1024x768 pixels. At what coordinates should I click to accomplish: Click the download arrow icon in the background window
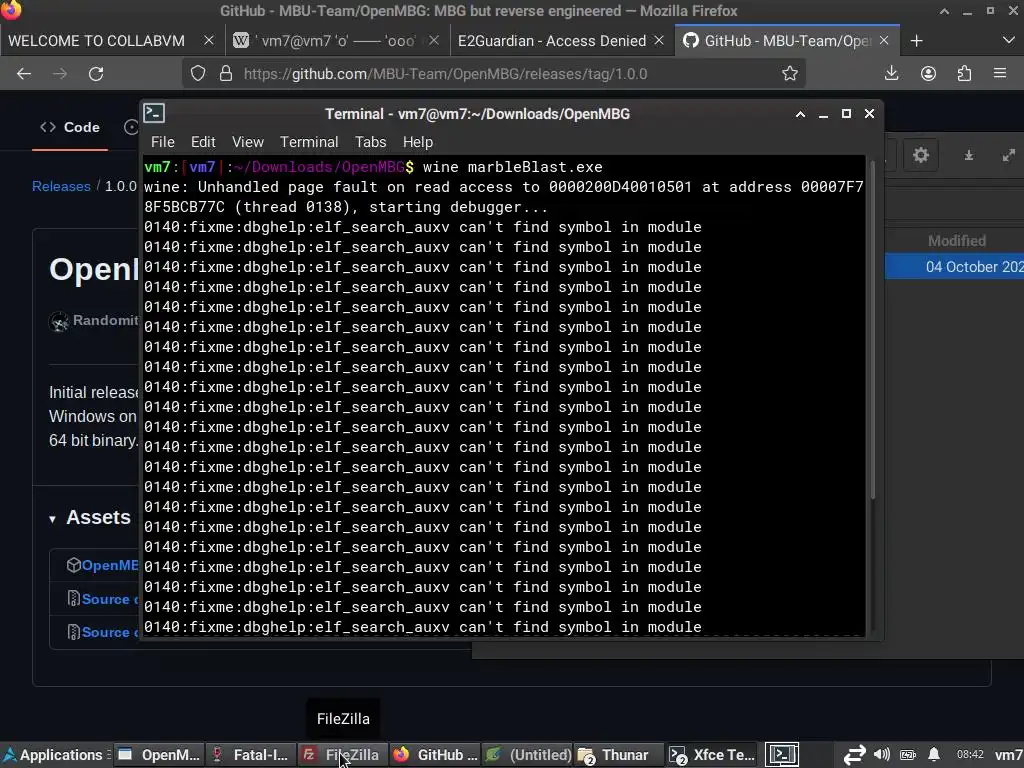click(x=969, y=155)
